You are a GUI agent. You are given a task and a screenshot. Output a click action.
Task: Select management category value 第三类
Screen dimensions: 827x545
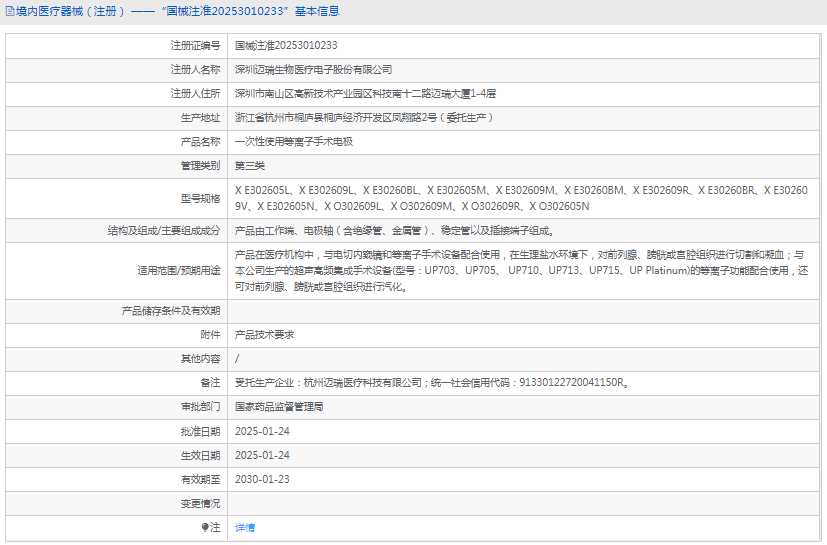pos(249,166)
